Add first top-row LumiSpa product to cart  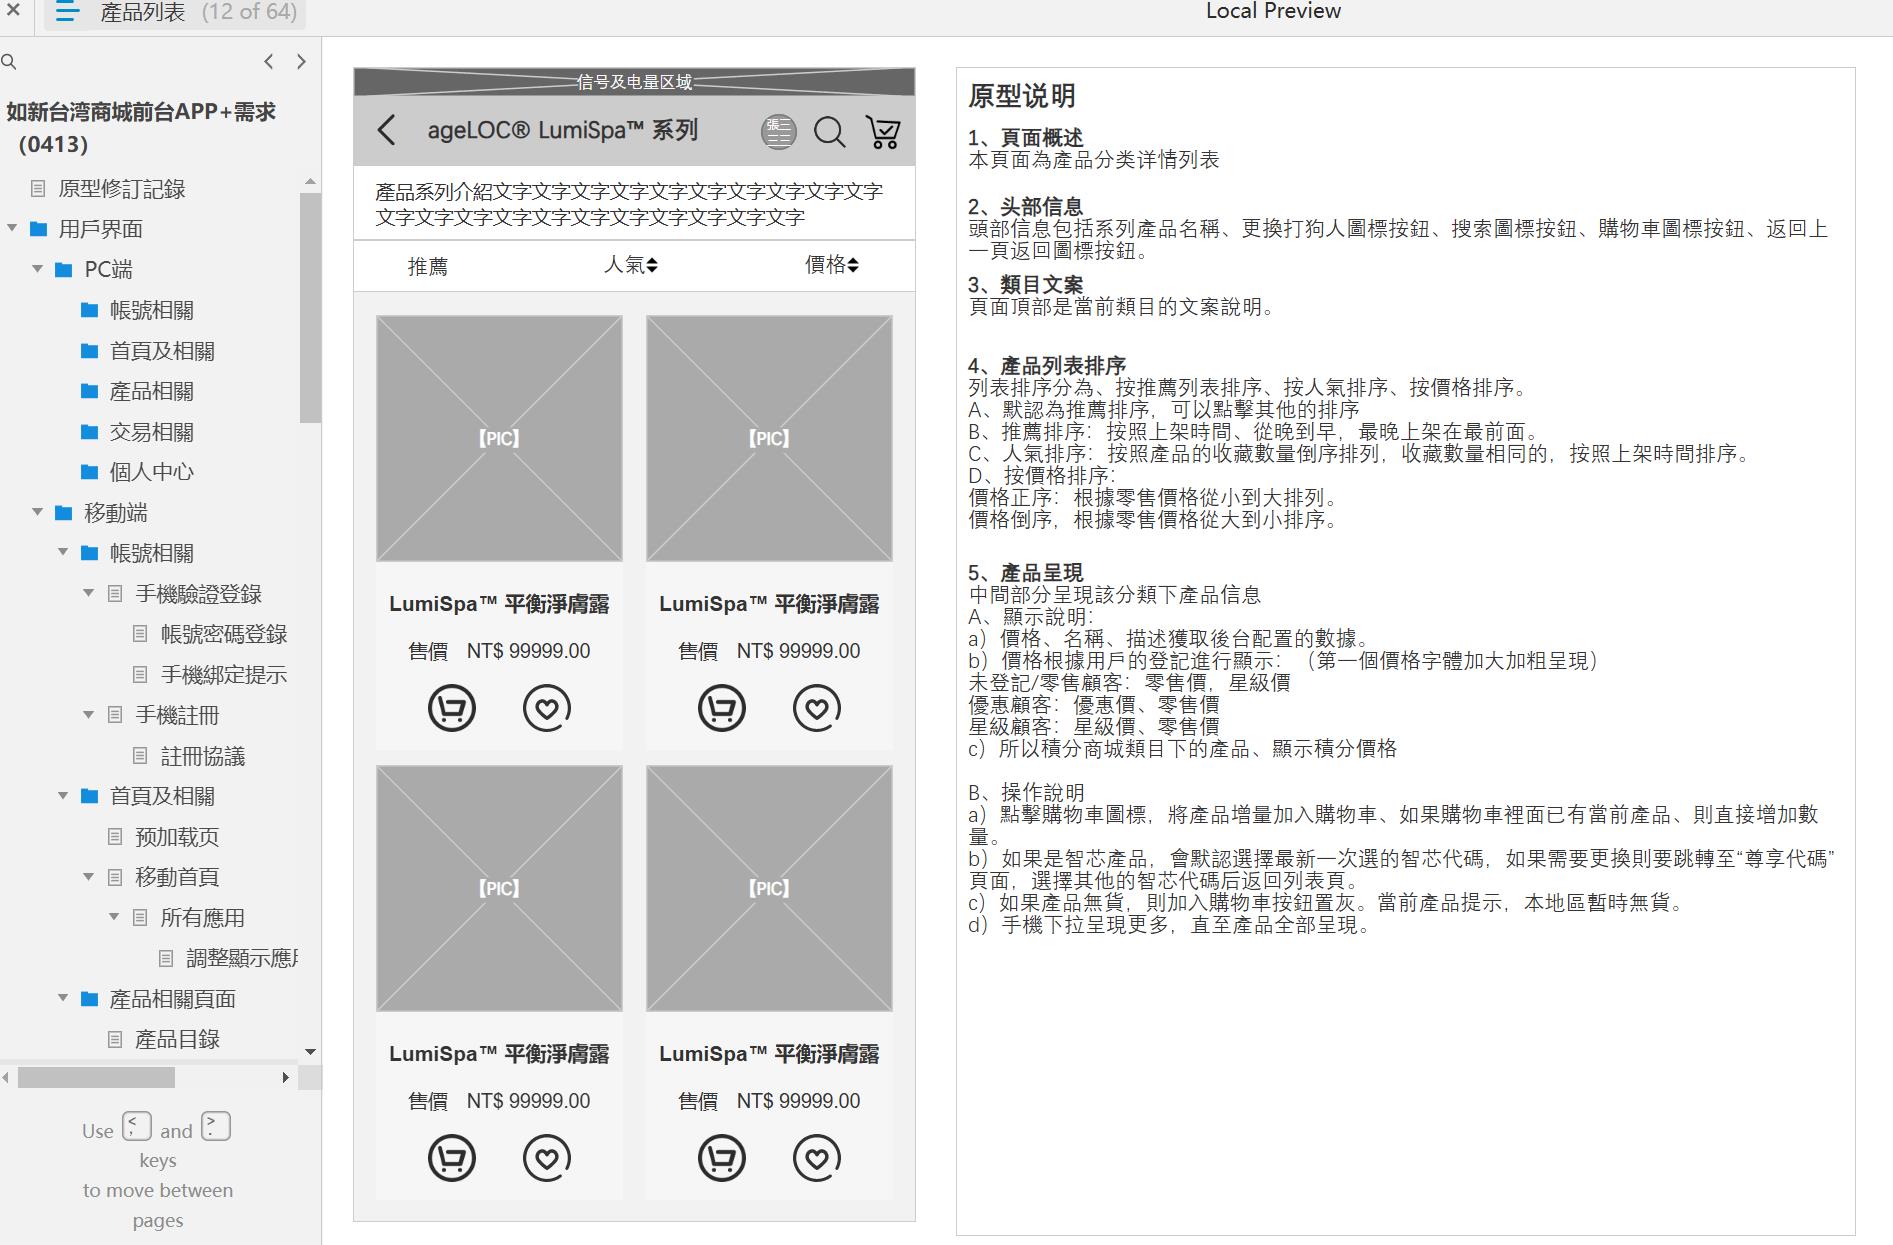pyautogui.click(x=452, y=708)
